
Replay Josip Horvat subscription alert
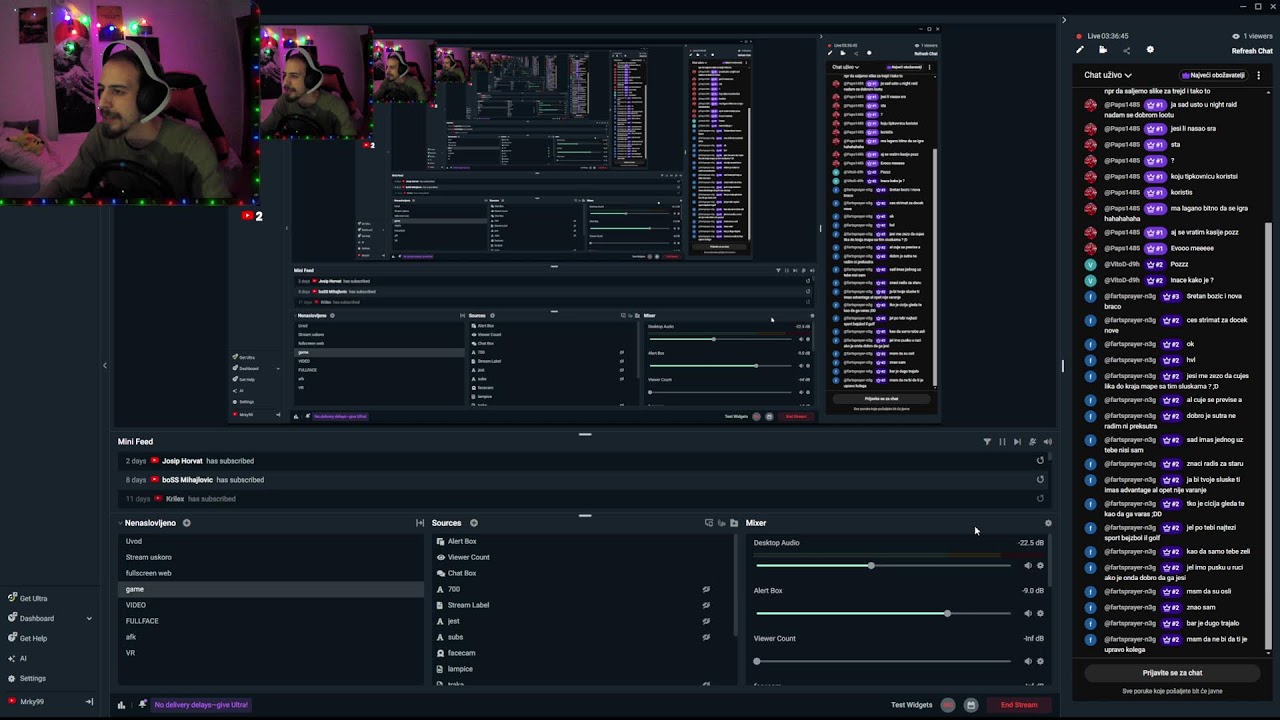pos(1040,461)
